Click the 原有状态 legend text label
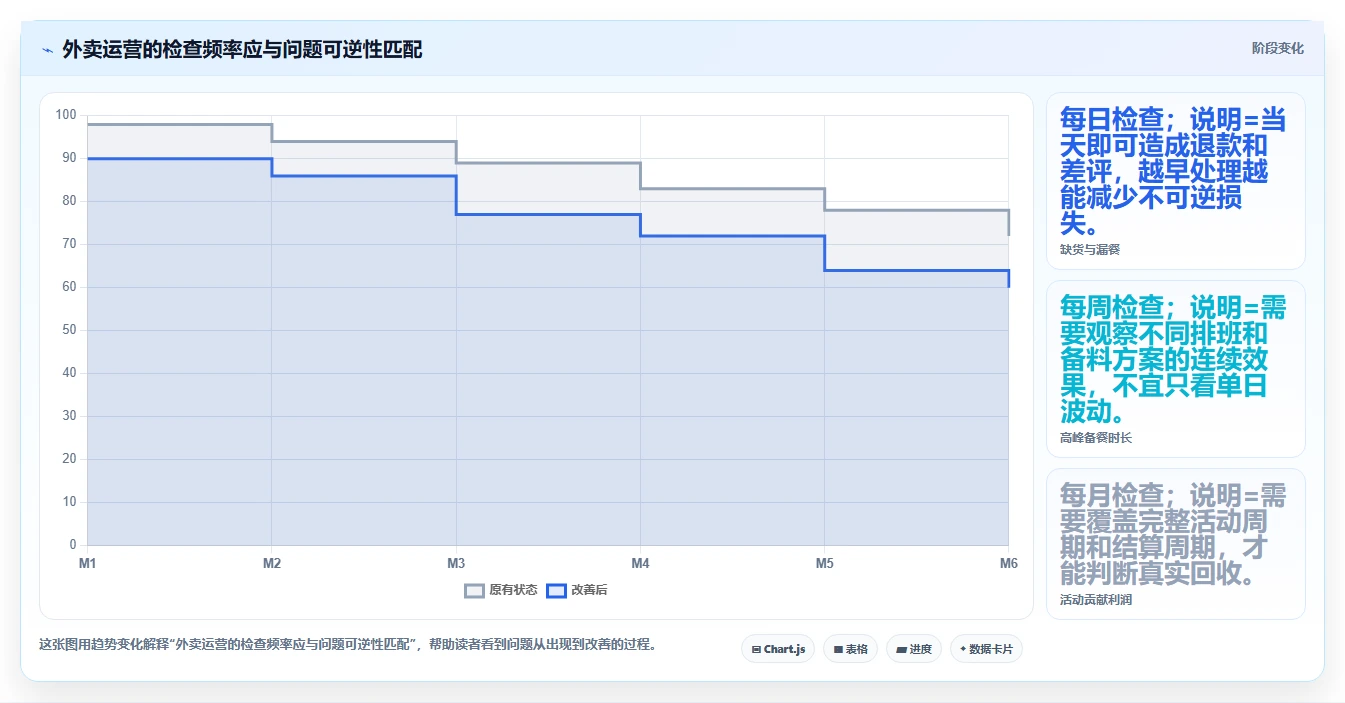 coord(513,590)
